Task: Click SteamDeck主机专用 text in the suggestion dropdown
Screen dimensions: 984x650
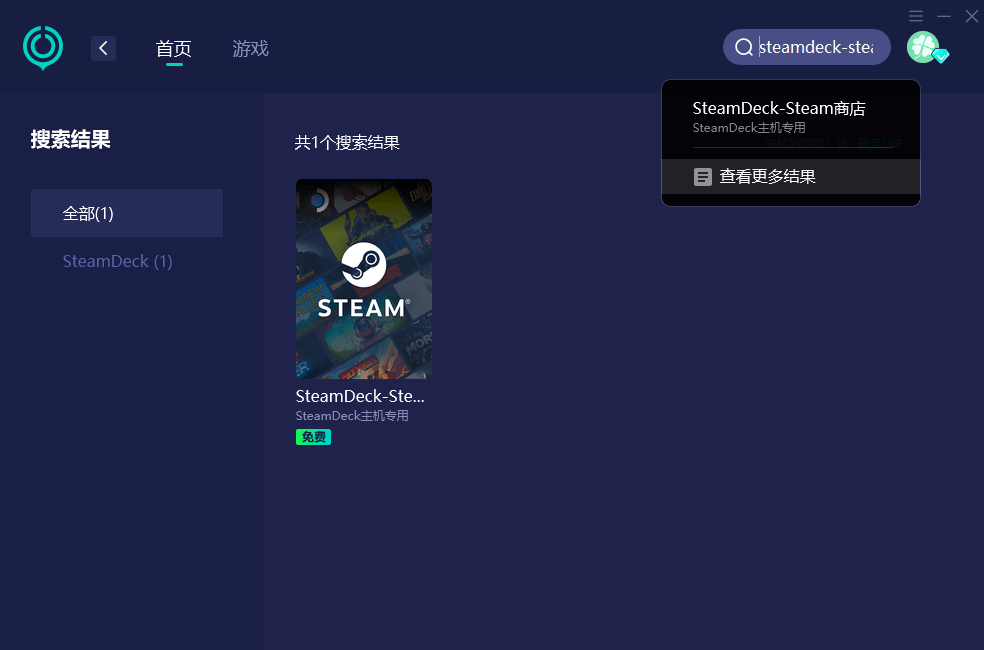Action: coord(749,128)
